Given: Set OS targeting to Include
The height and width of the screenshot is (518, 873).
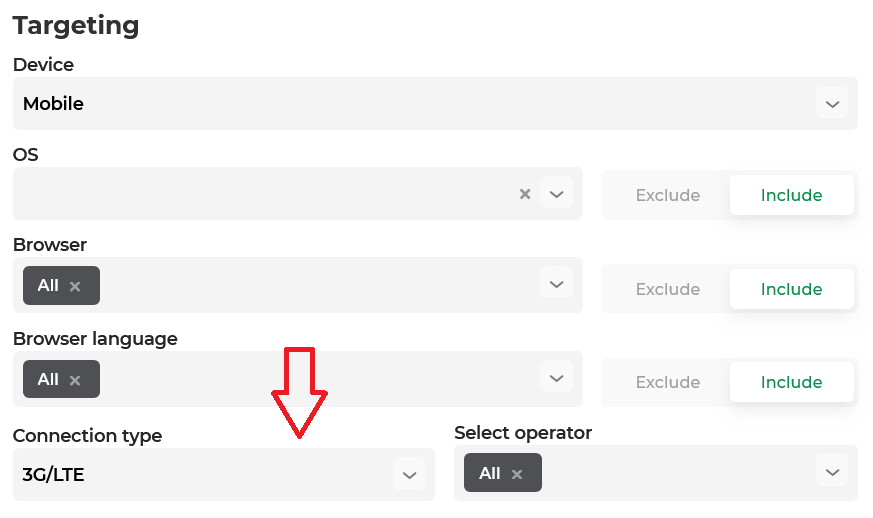Looking at the screenshot, I should 791,195.
